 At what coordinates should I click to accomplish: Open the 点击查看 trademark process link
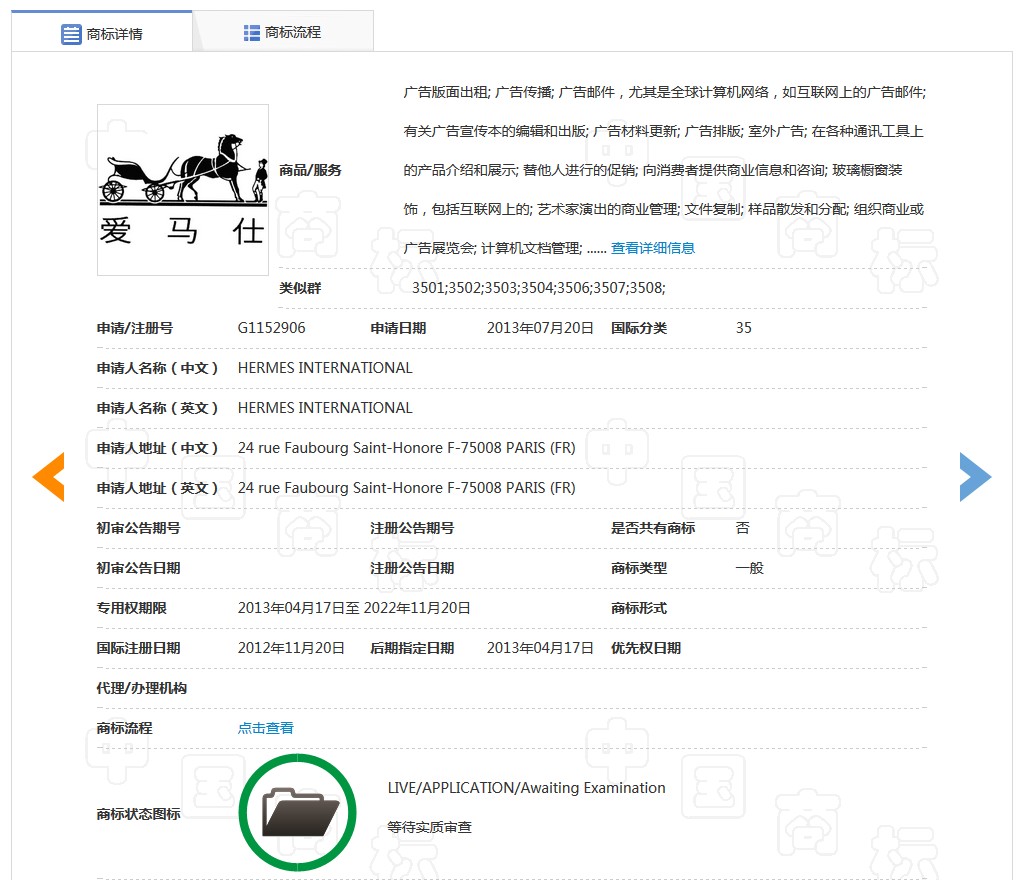point(265,728)
